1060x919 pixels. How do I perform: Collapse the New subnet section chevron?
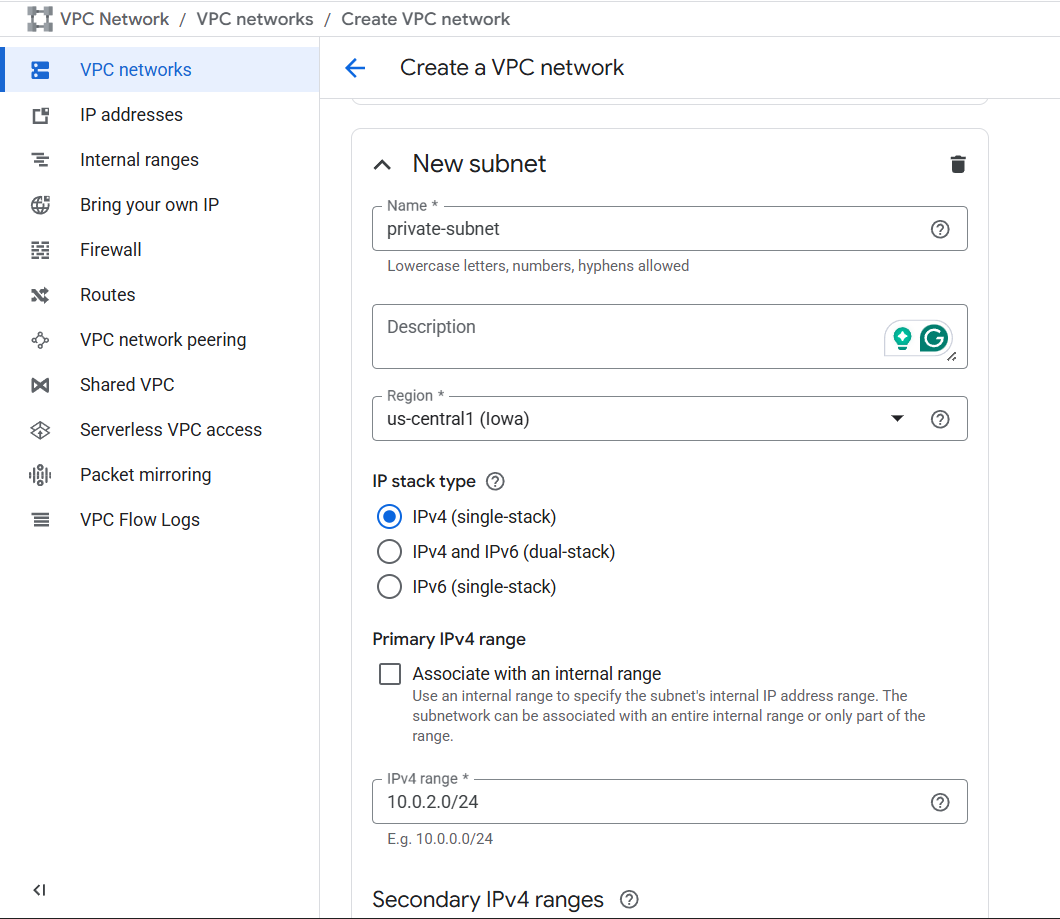(x=383, y=165)
